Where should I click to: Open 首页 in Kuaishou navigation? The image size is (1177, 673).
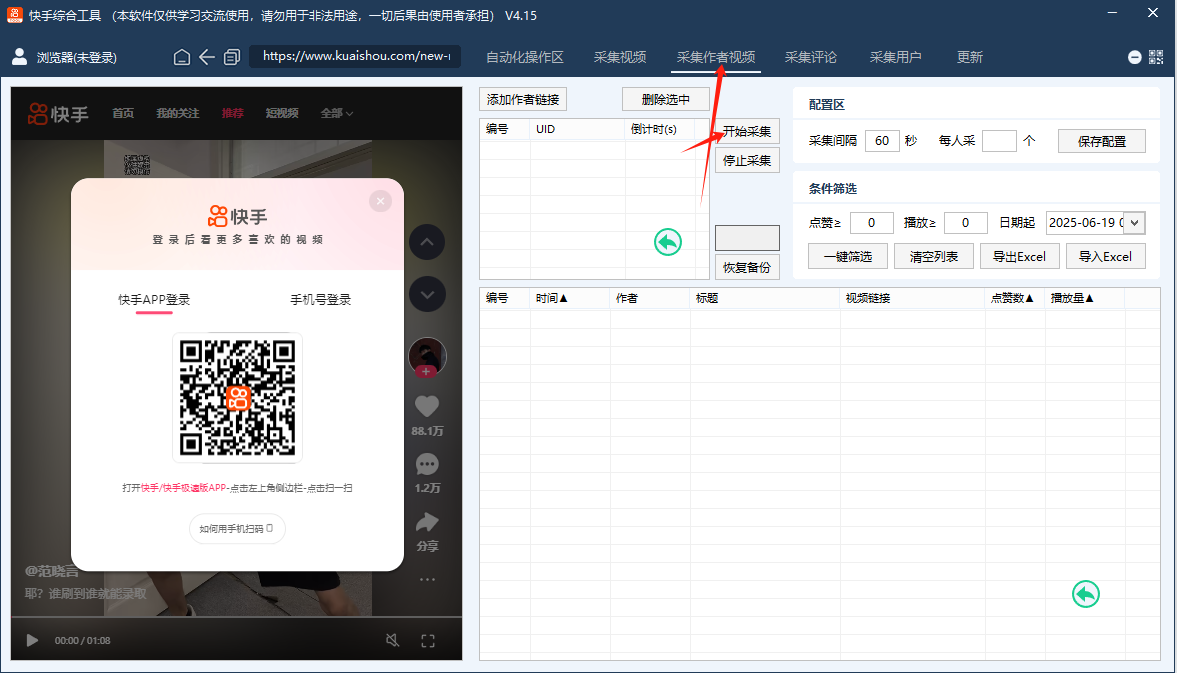pos(123,113)
